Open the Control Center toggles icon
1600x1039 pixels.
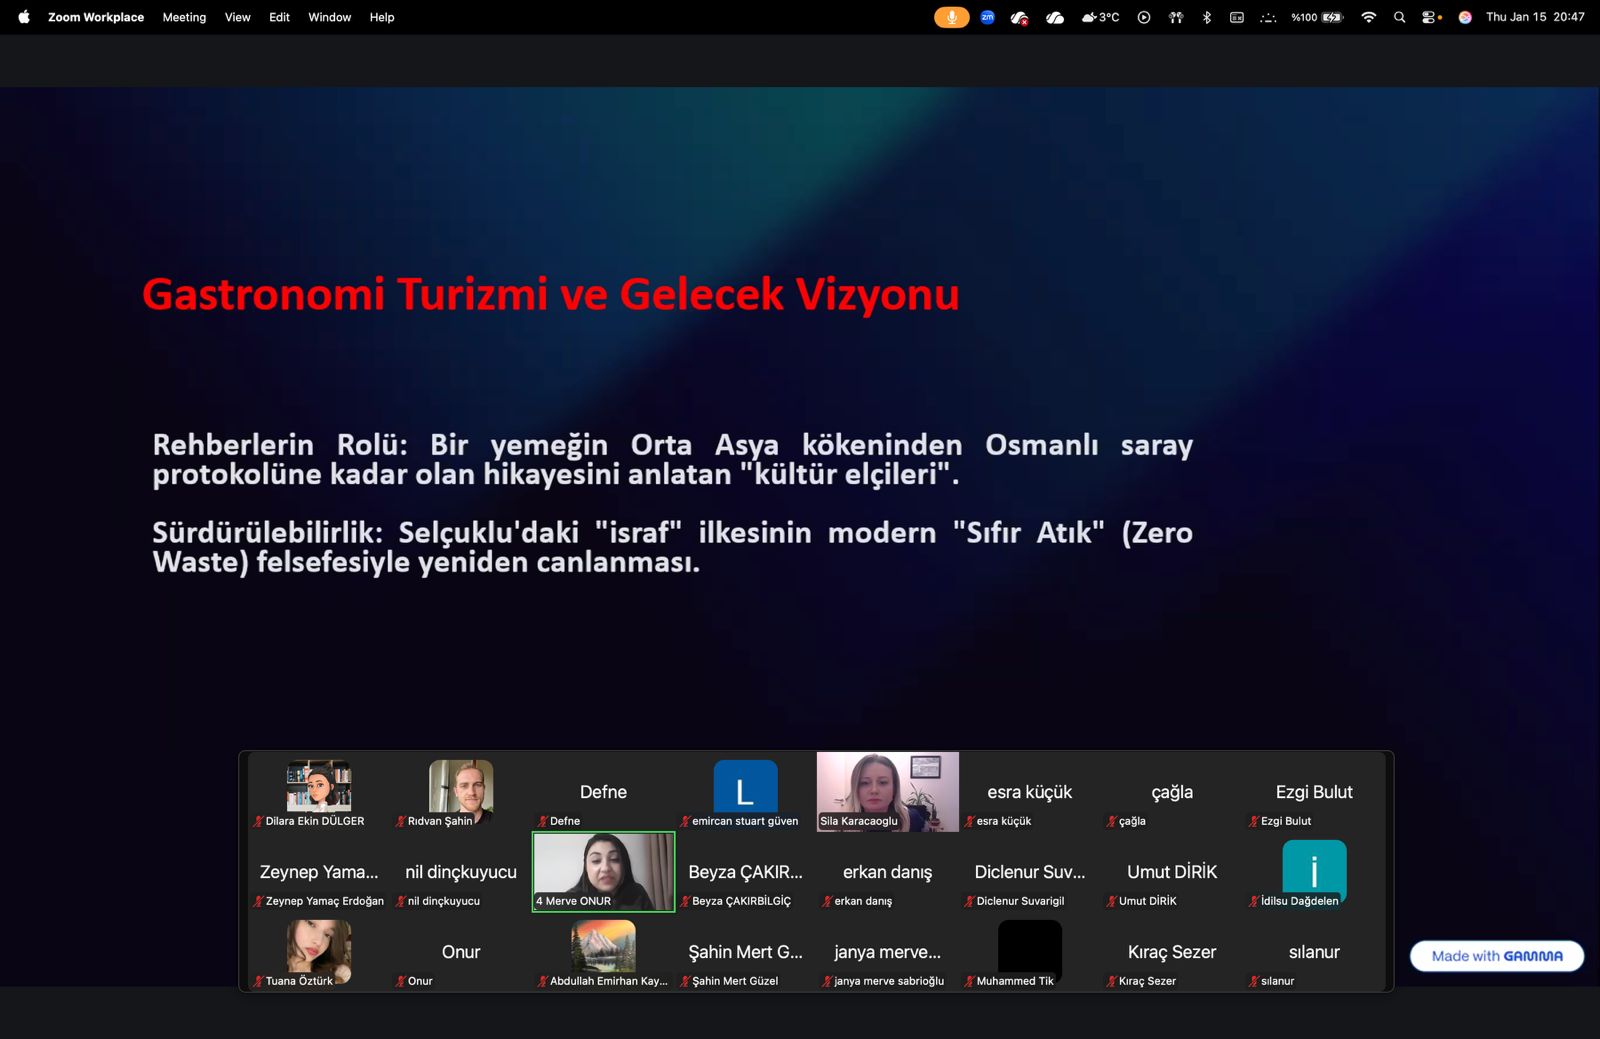point(1431,17)
